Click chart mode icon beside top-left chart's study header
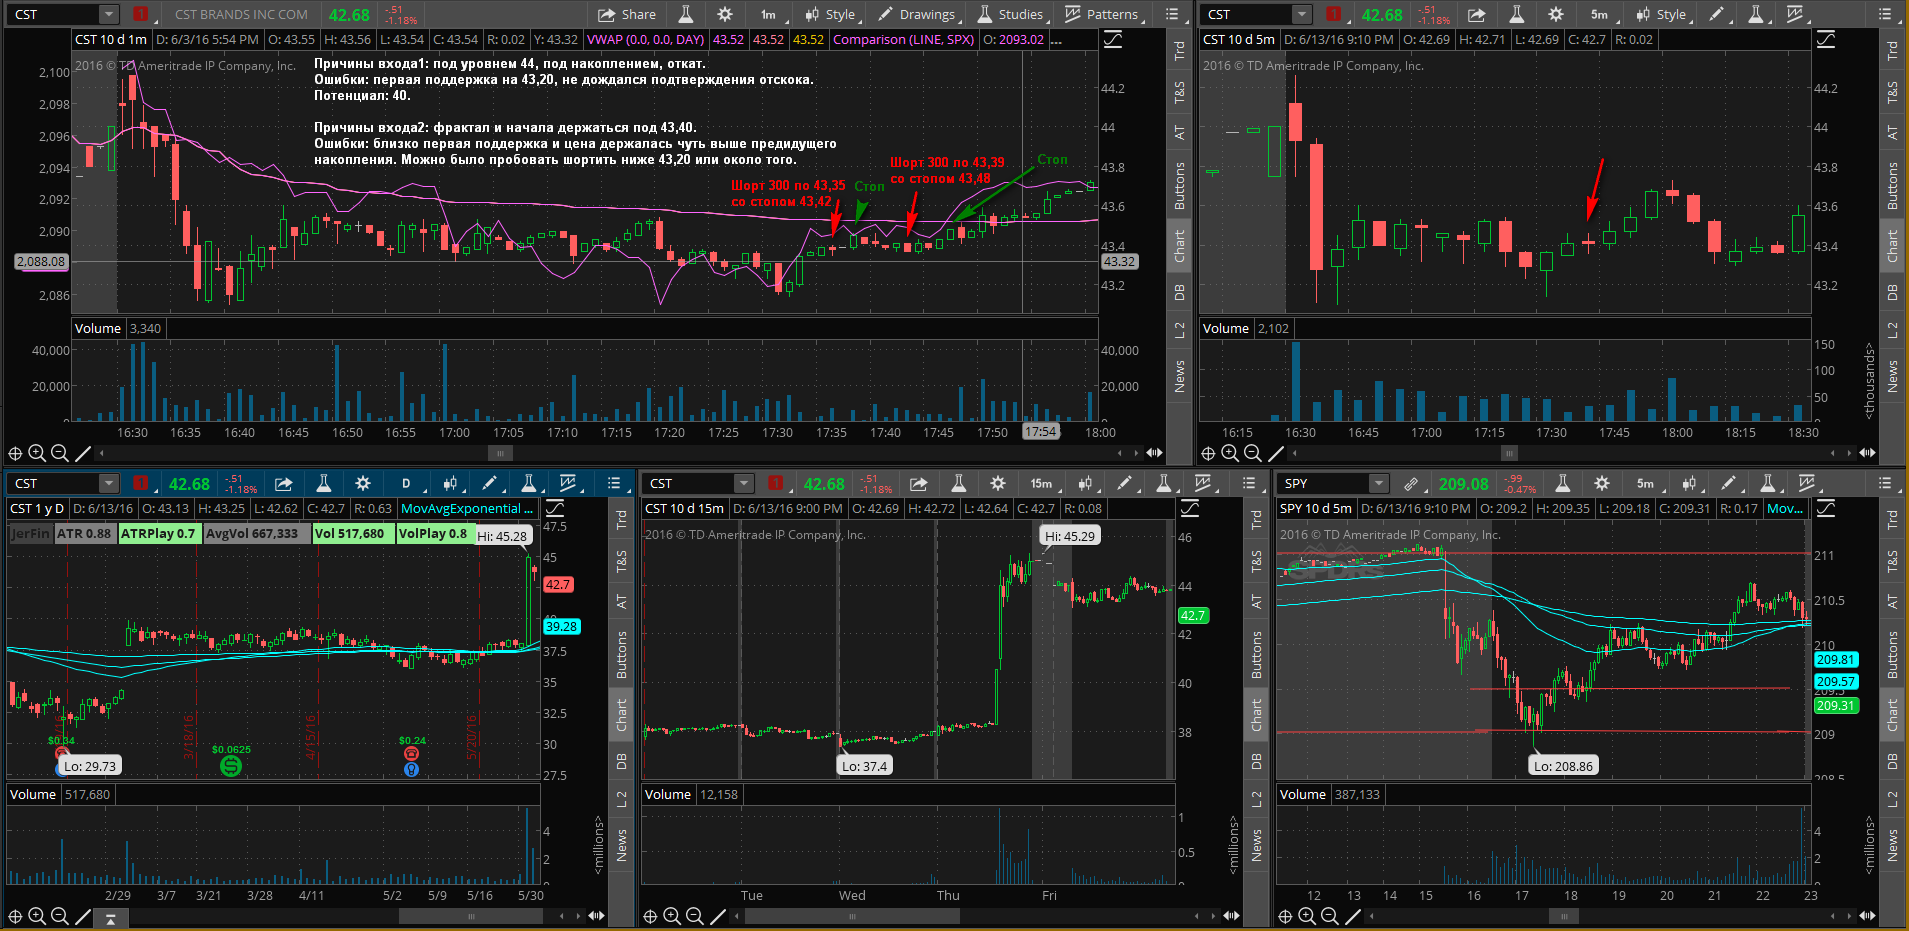This screenshot has height=931, width=1909. click(x=1112, y=40)
